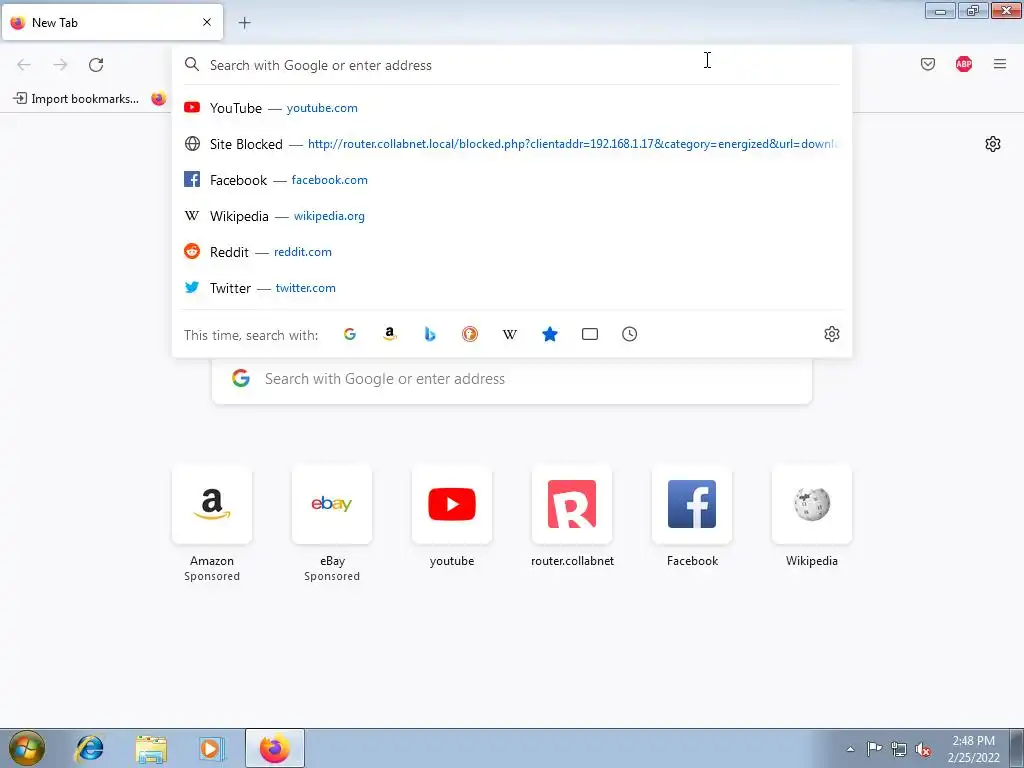Open the muted volume tray icon
Image resolution: width=1024 pixels, height=768 pixels.
(x=923, y=749)
